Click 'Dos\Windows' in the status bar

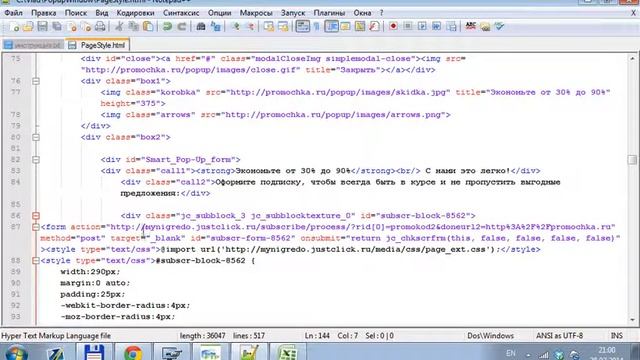490,336
